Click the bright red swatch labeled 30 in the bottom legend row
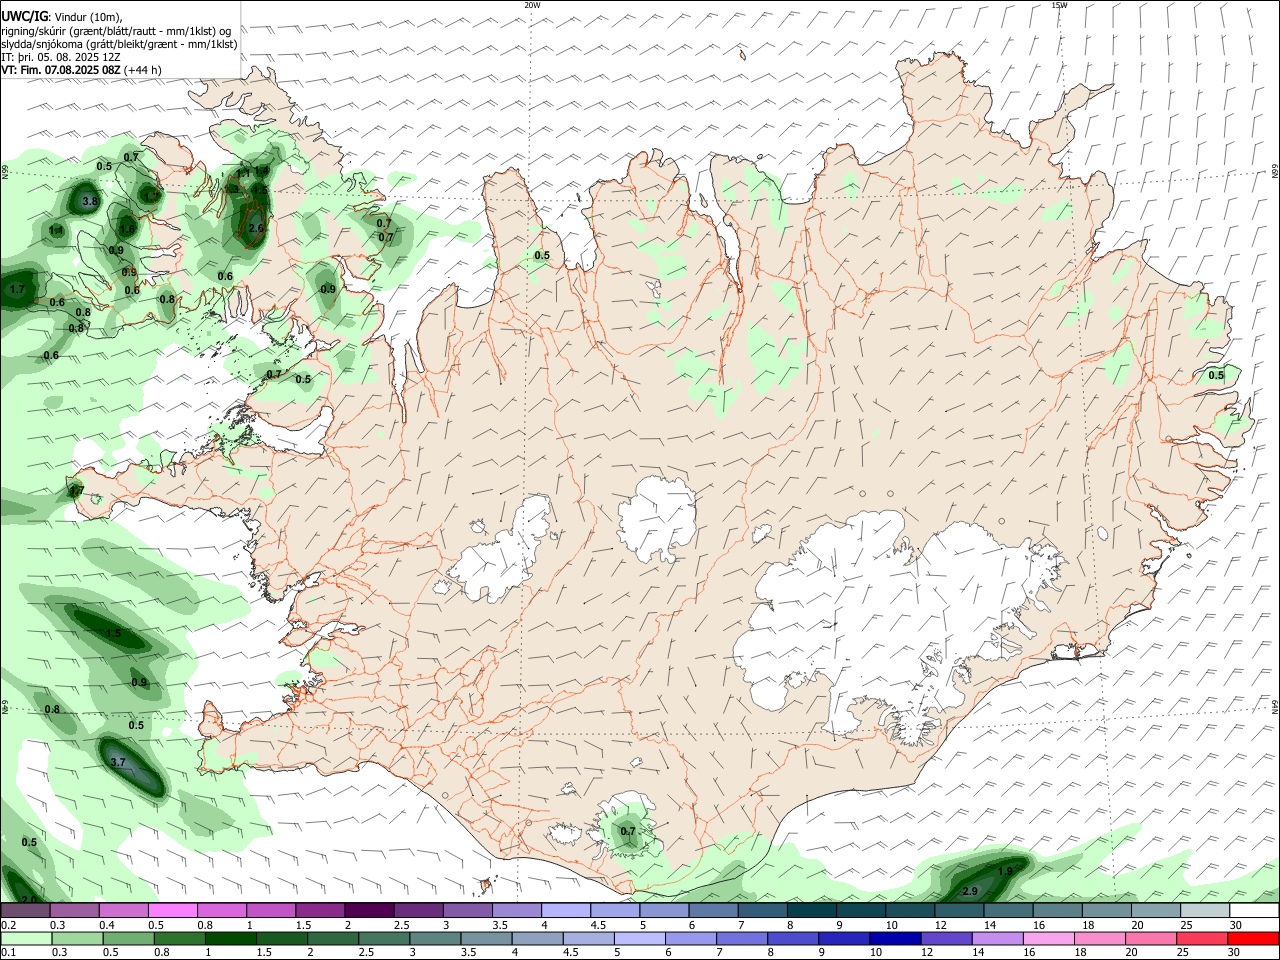This screenshot has width=1280, height=960. (x=1253, y=939)
